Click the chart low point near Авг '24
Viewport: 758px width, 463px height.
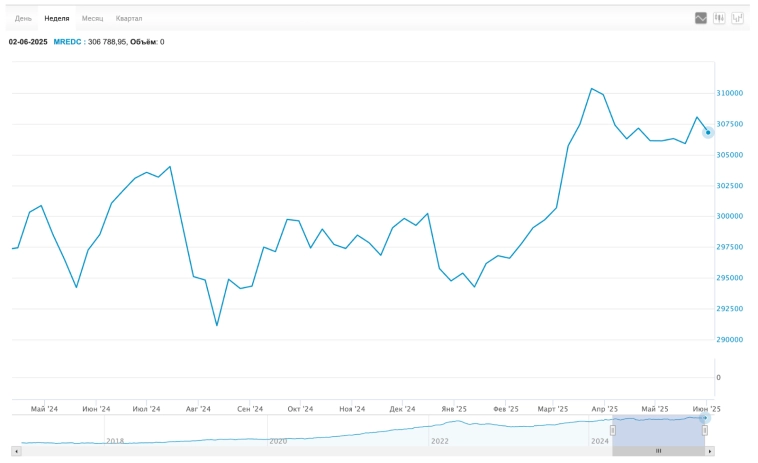tap(217, 325)
